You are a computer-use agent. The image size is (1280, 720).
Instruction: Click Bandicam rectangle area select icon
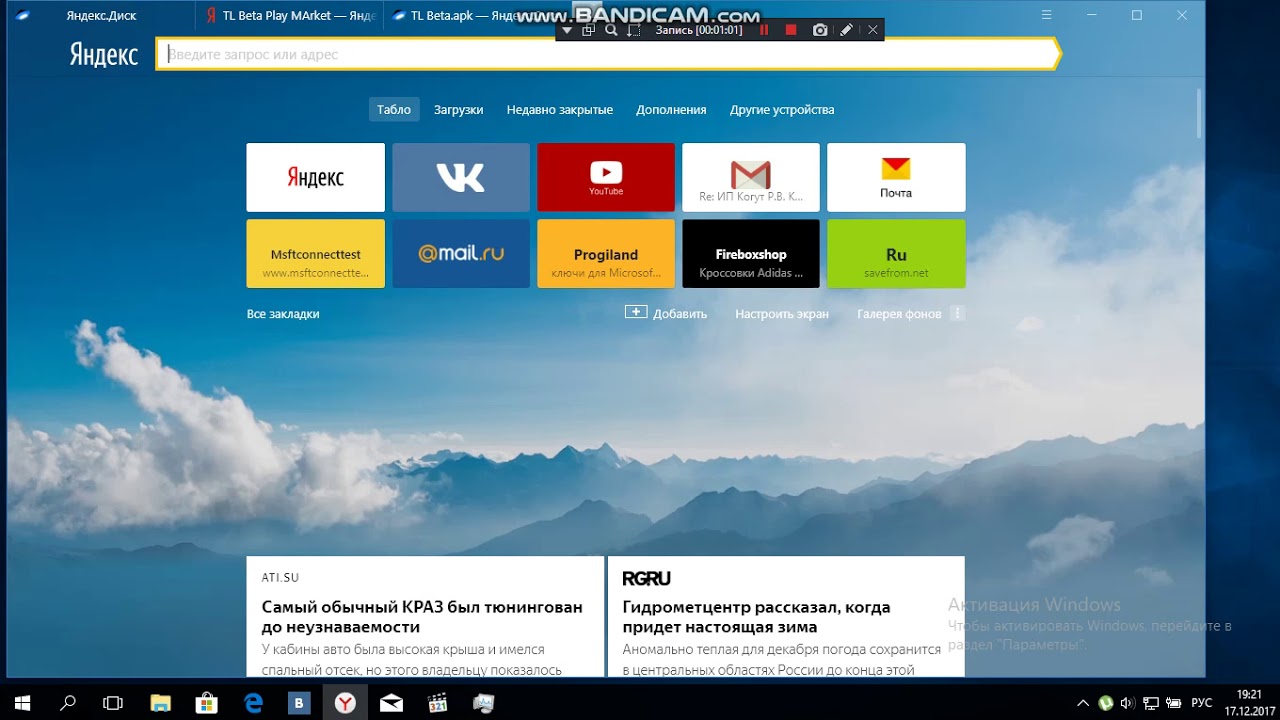click(633, 30)
